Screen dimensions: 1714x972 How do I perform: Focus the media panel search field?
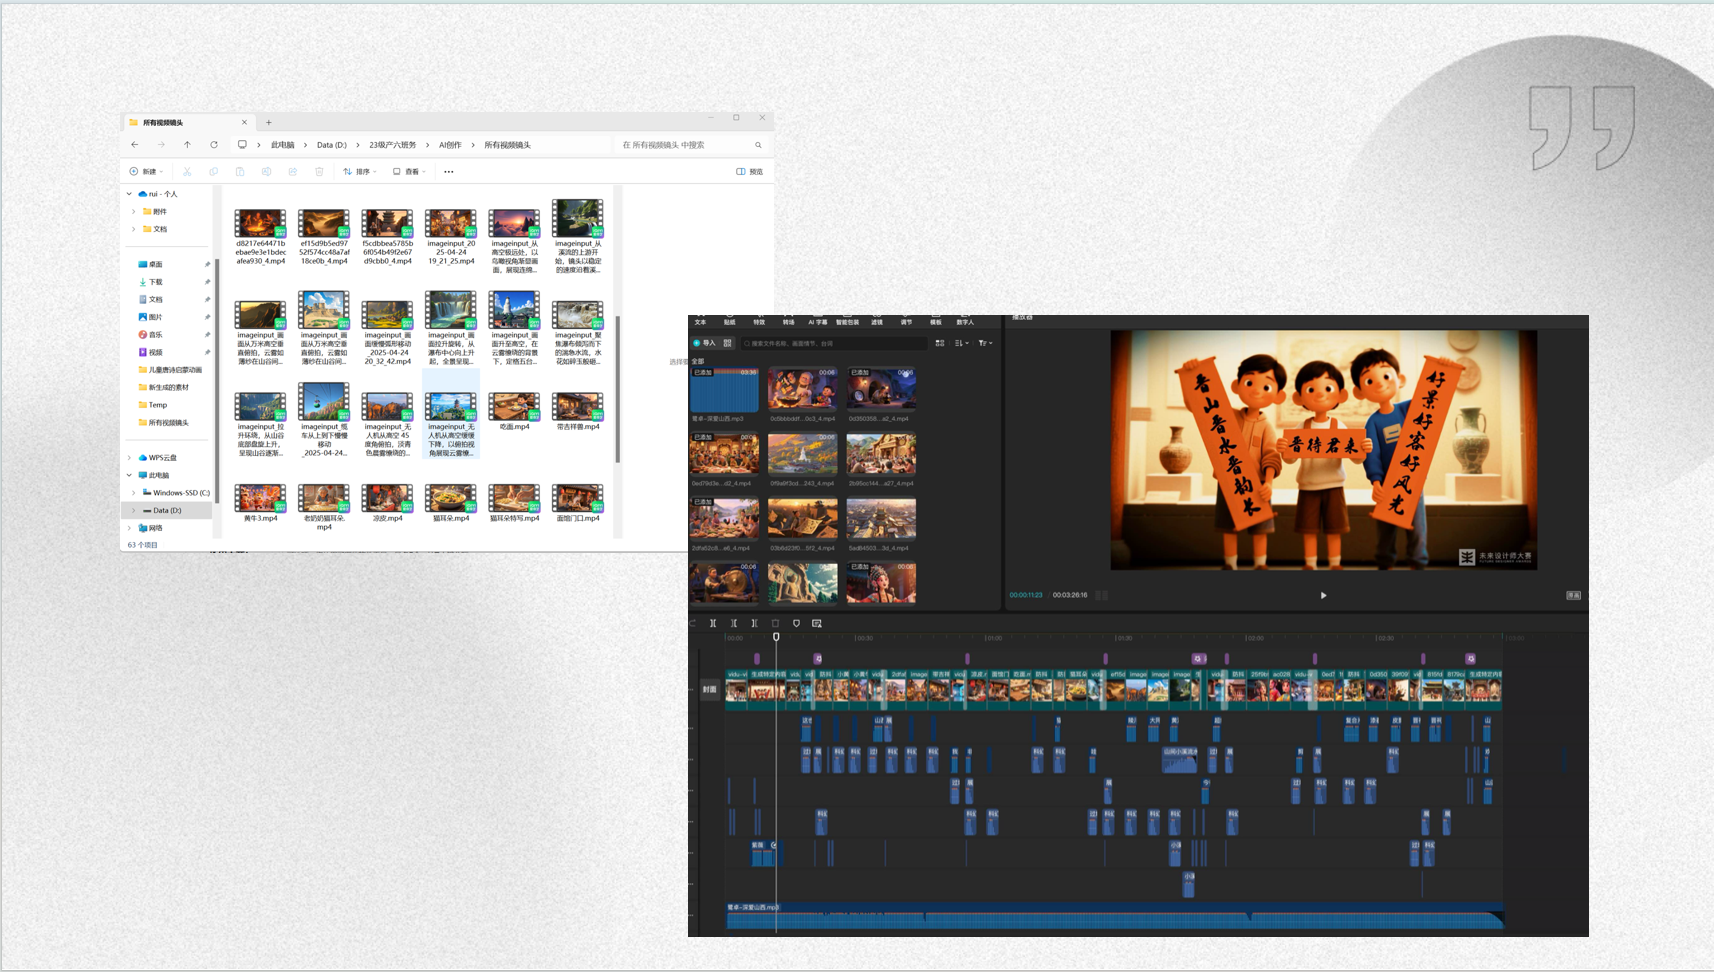(x=835, y=343)
